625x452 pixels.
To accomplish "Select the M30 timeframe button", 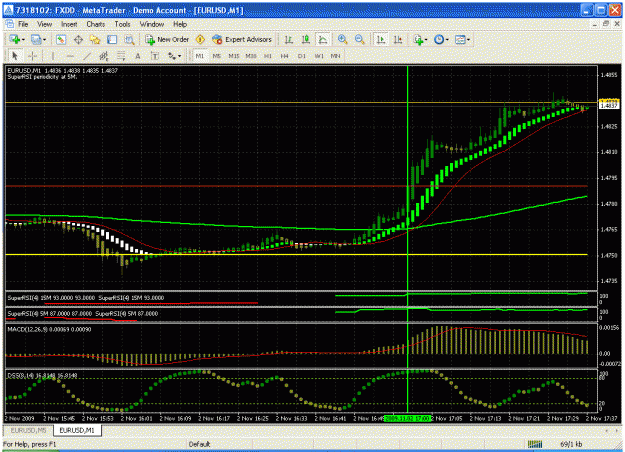I will (251, 56).
